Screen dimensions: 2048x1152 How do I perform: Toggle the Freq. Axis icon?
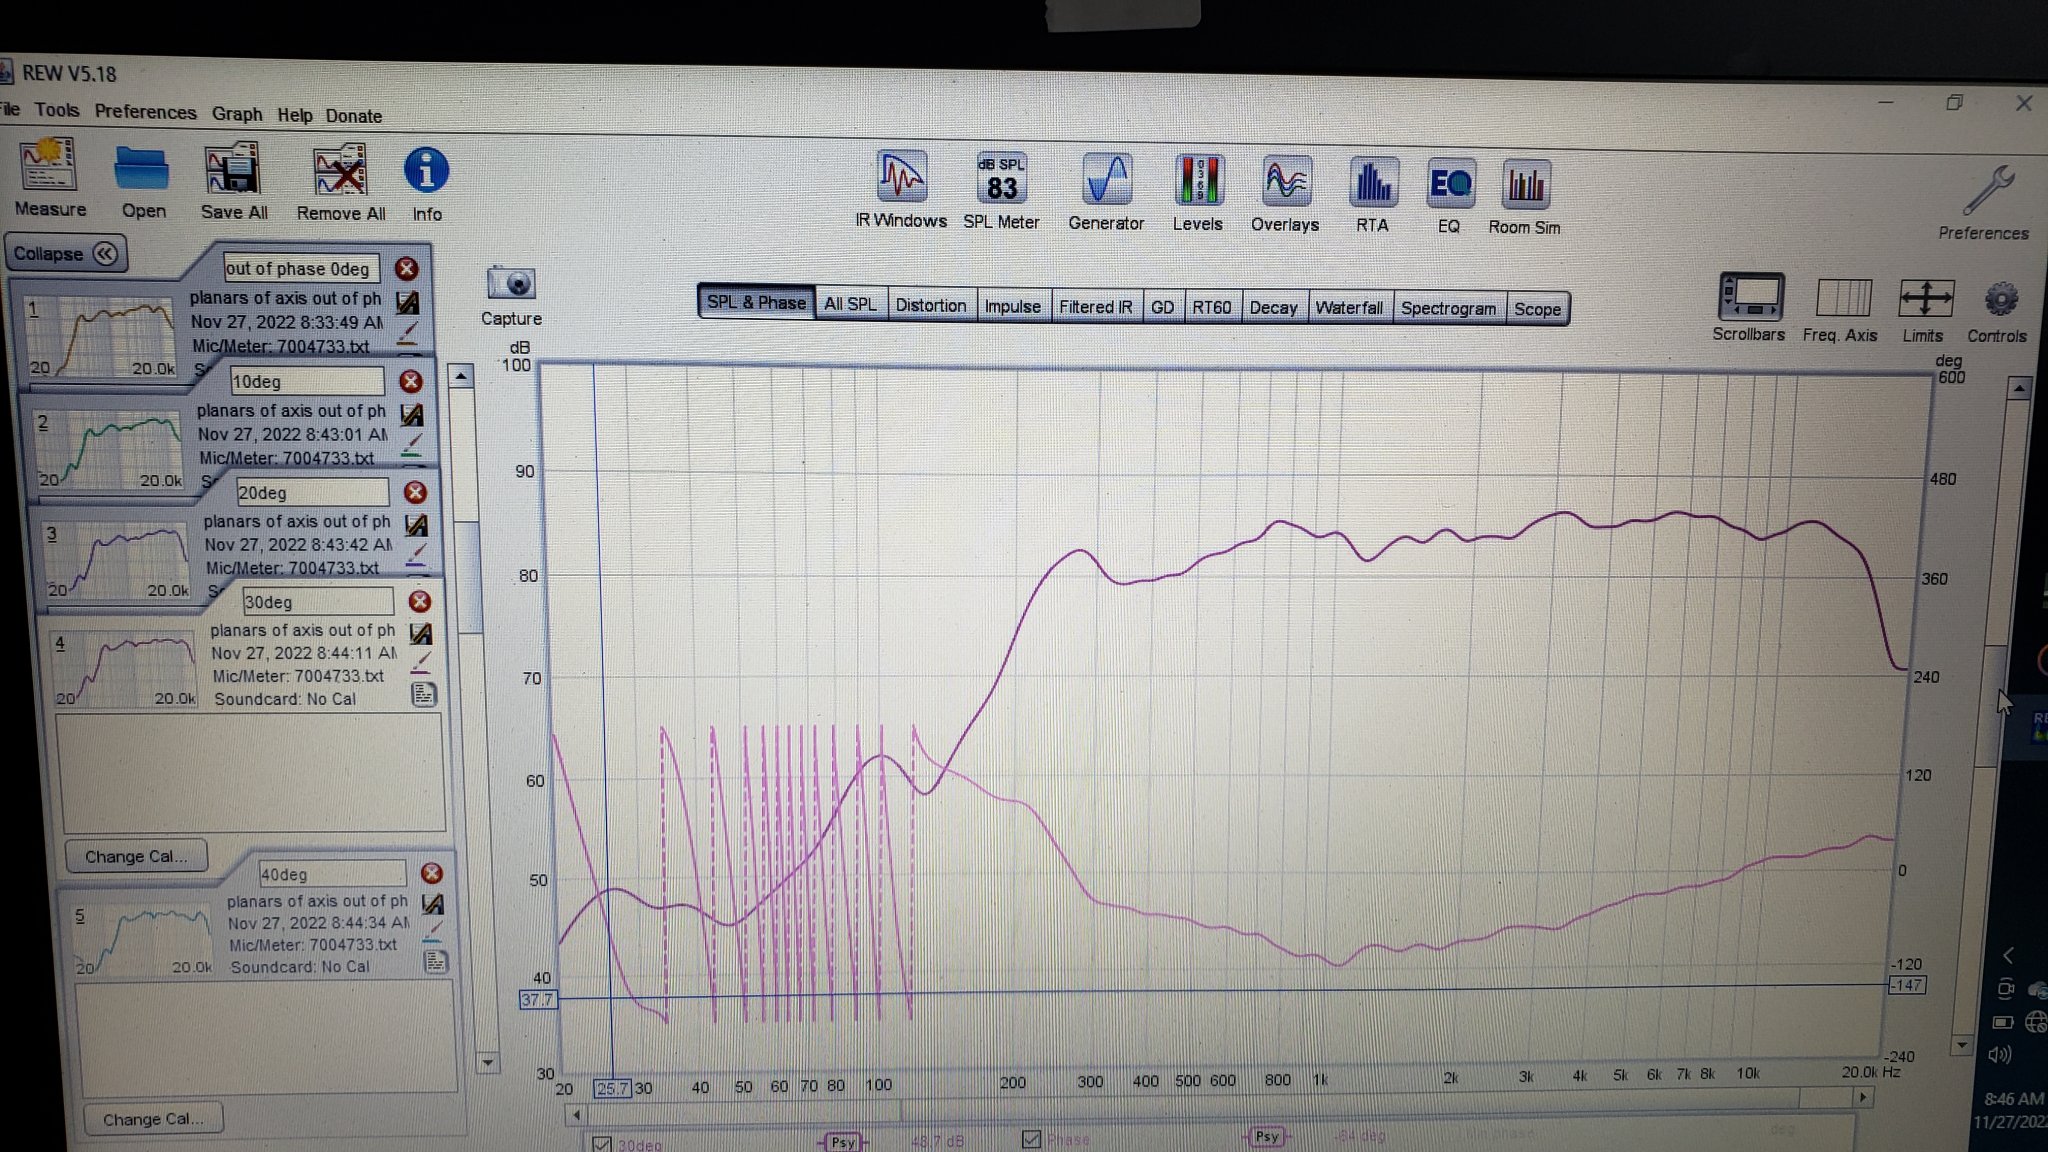tap(1842, 298)
